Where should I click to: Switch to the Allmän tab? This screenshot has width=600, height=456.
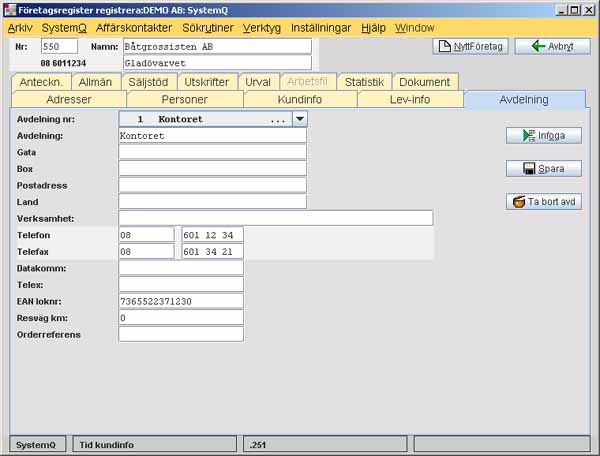coord(95,82)
